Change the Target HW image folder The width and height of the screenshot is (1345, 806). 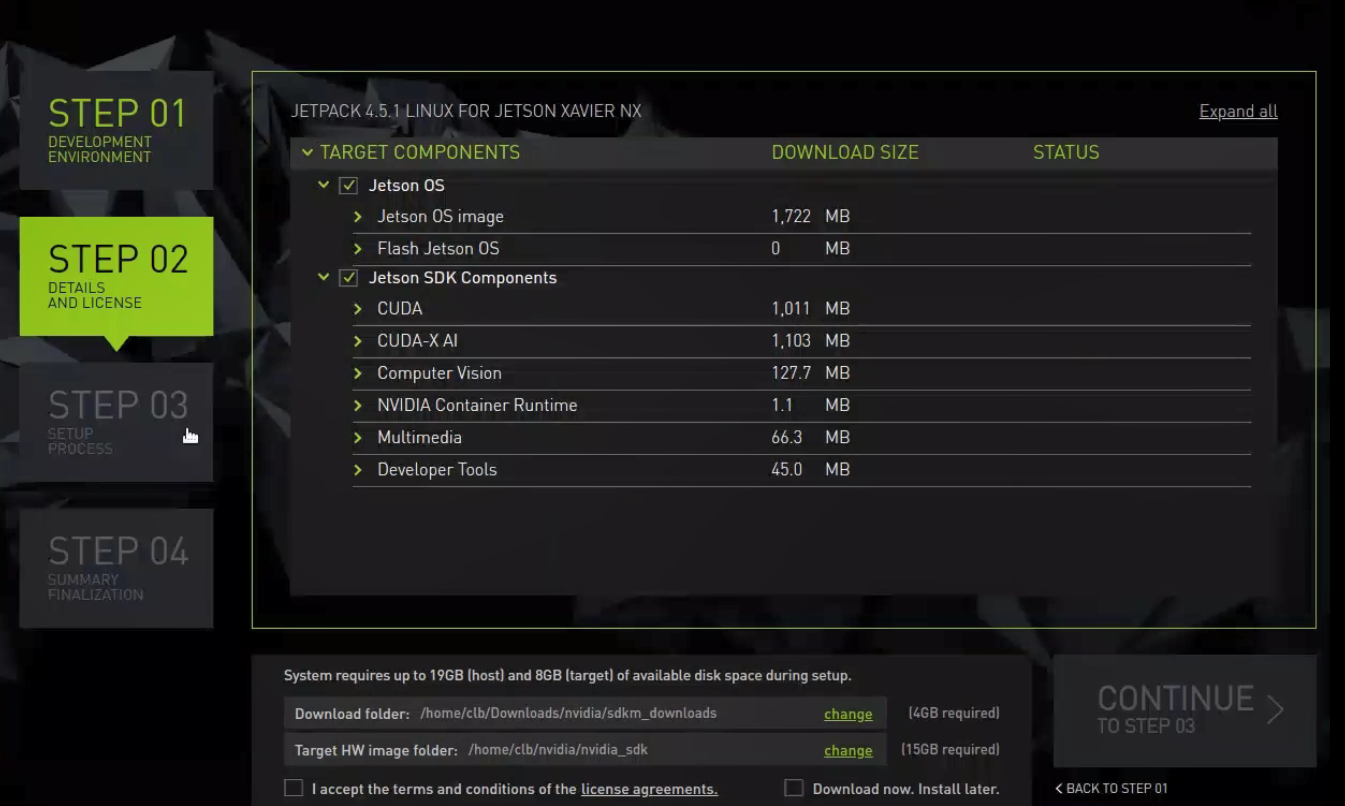pyautogui.click(x=848, y=750)
